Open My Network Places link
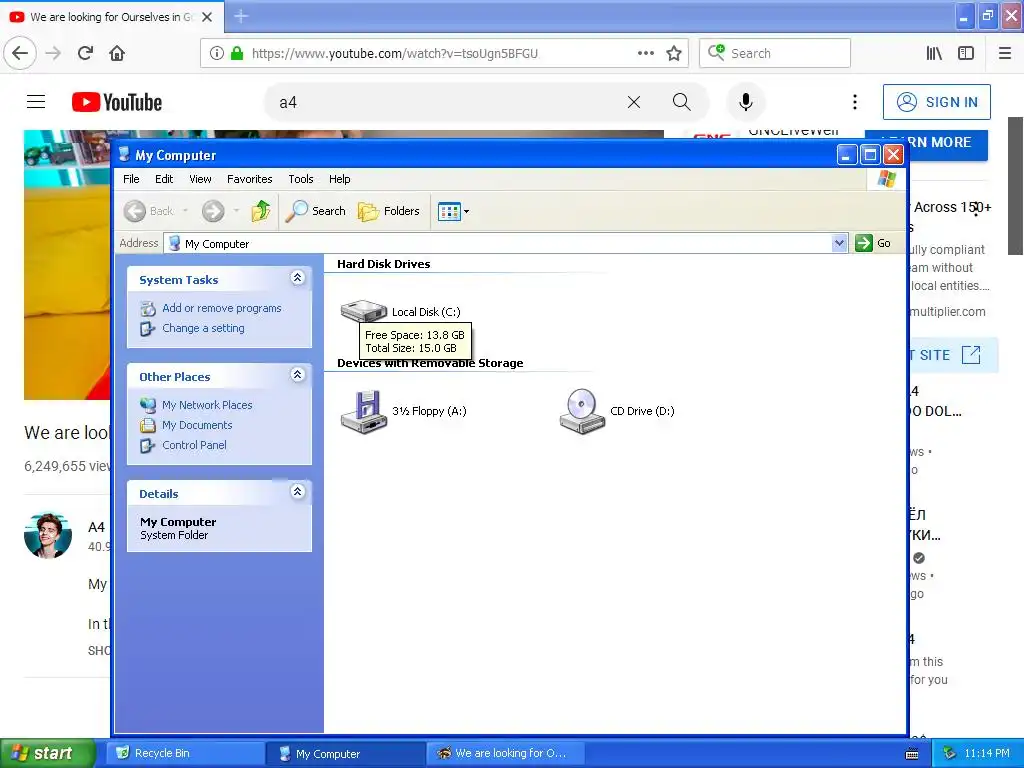Screen dimensions: 1024x768 (x=207, y=405)
